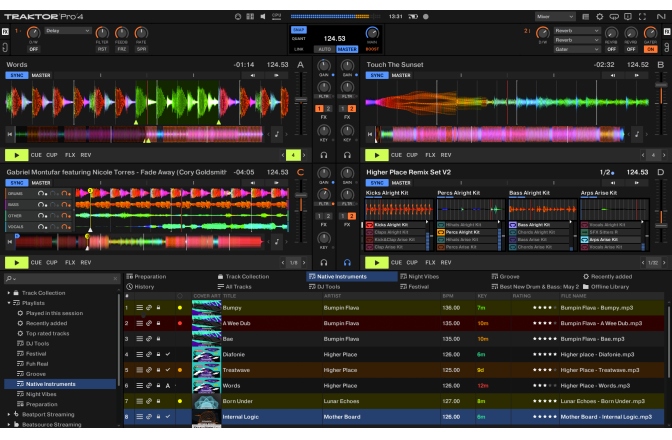Viewport: 672px width, 440px height.
Task: Click CUE button on Deck B
Action: (396, 155)
